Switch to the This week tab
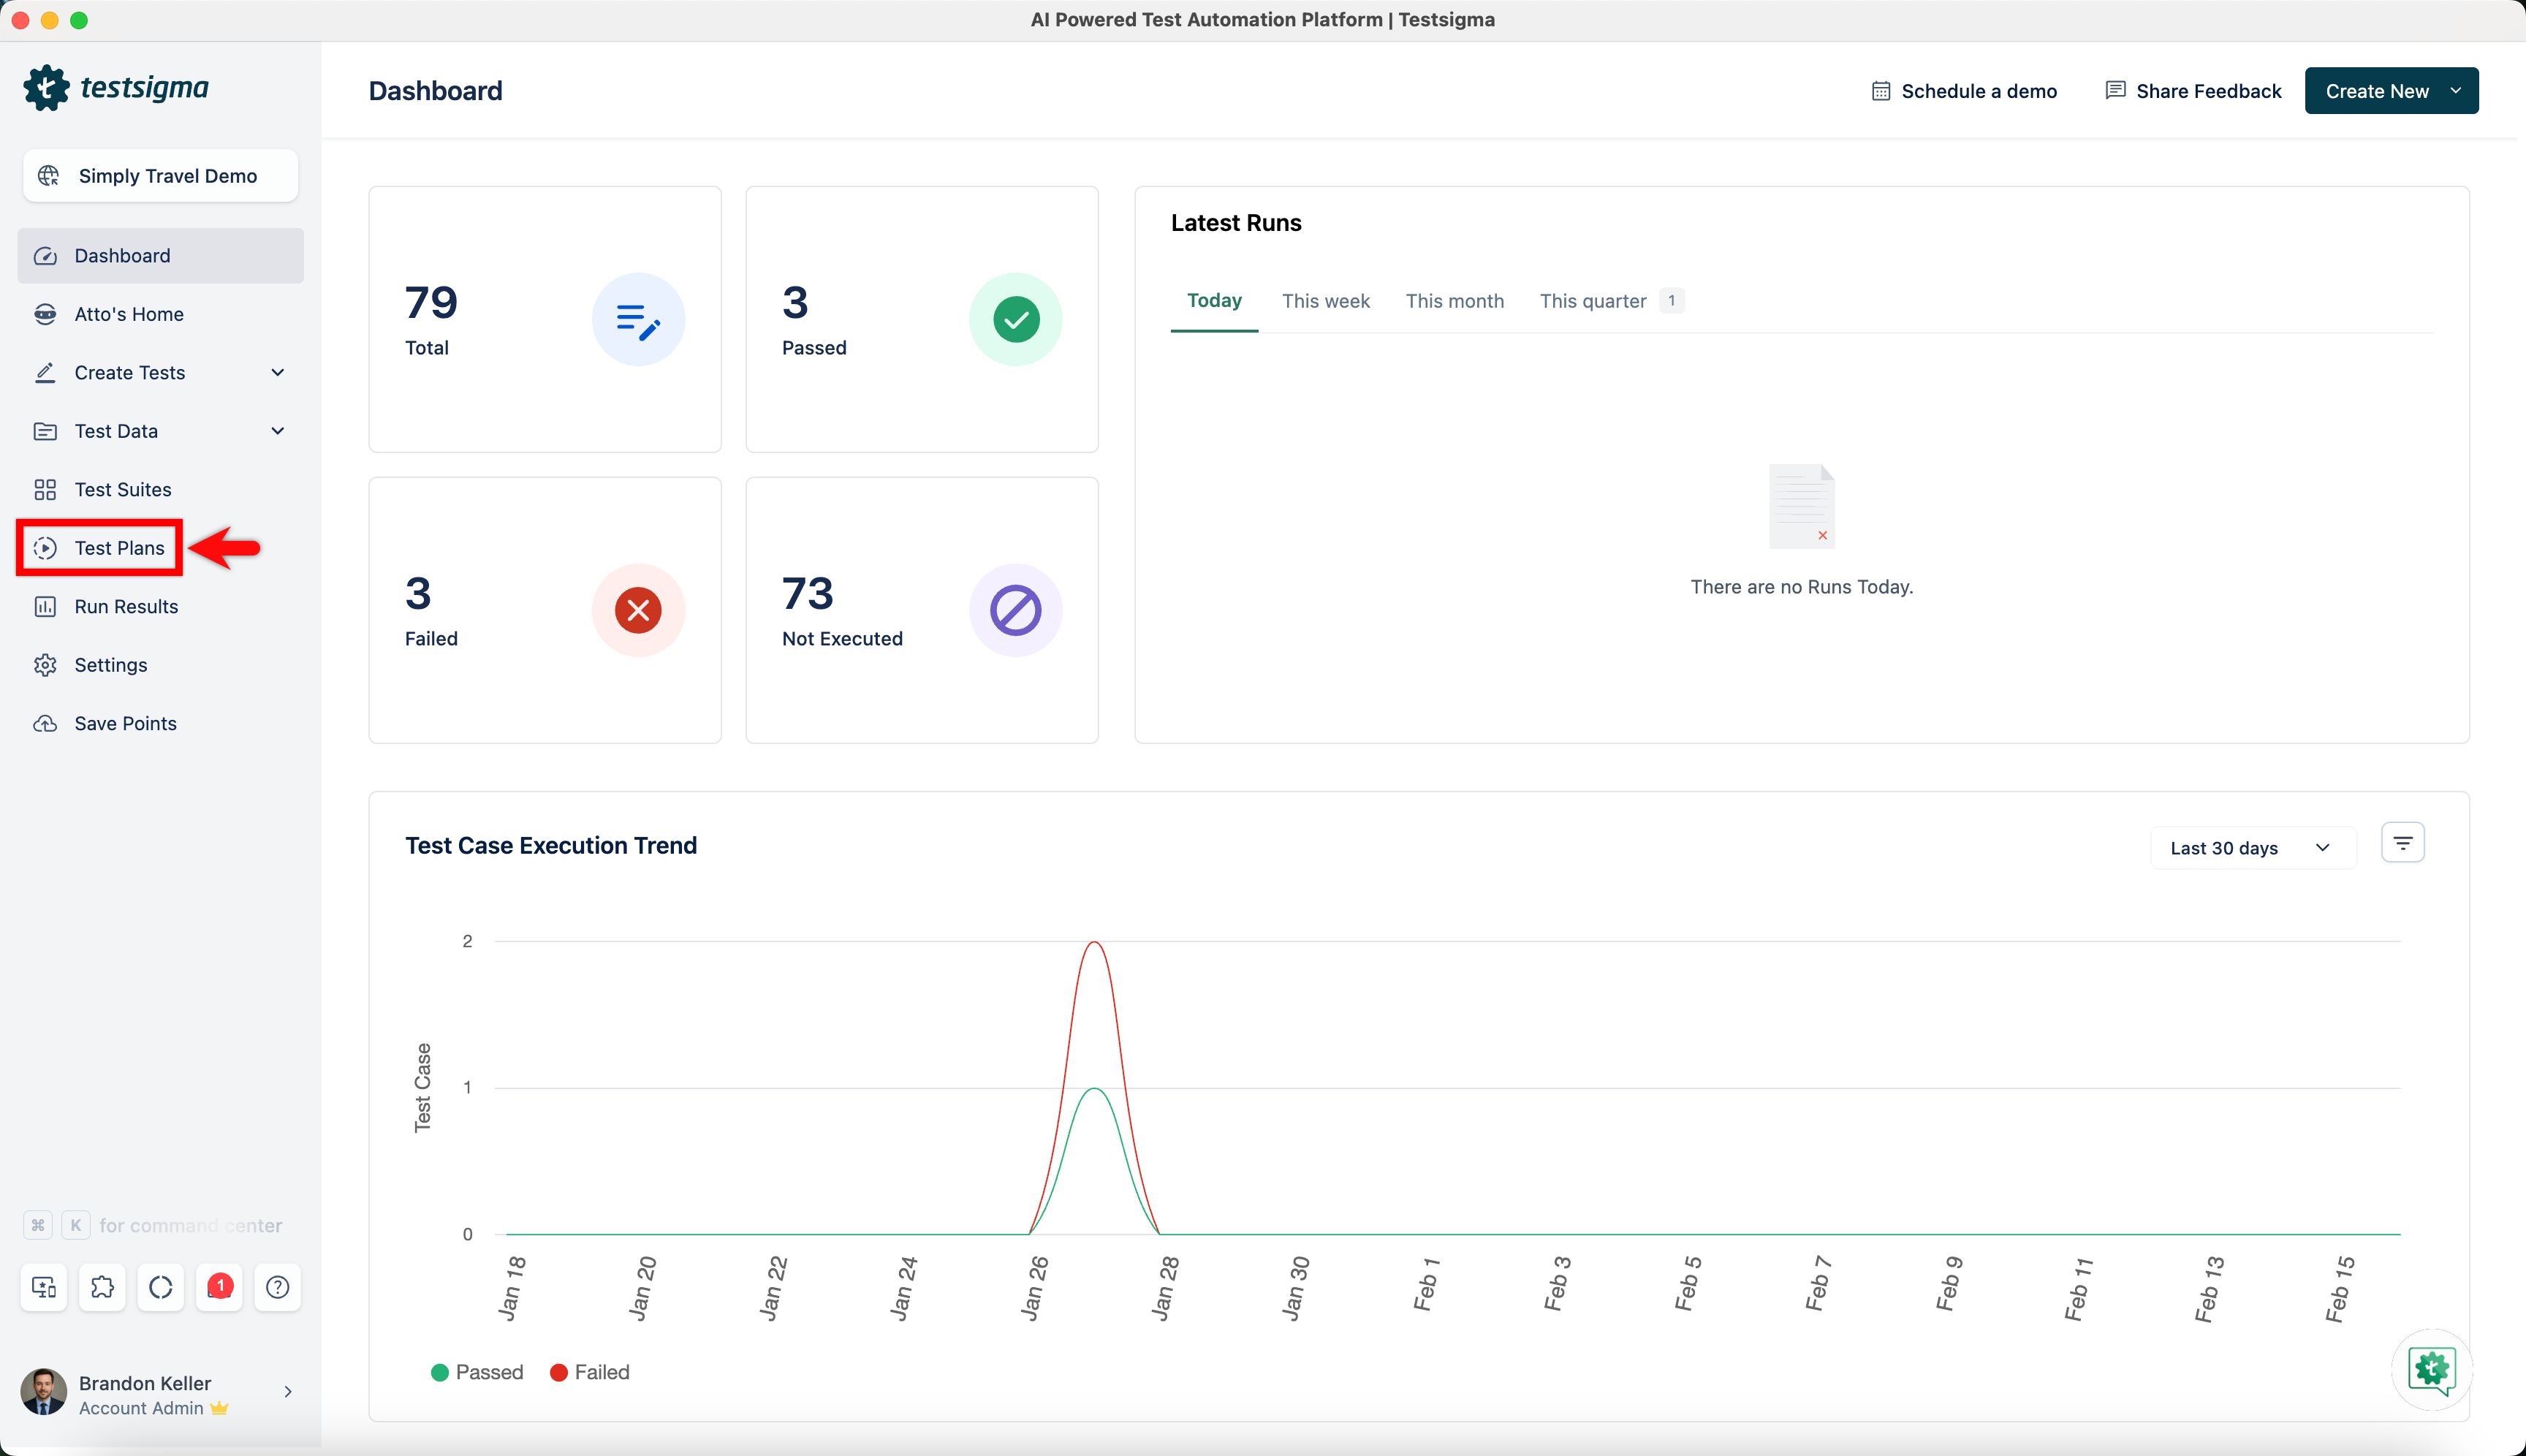 (1325, 301)
